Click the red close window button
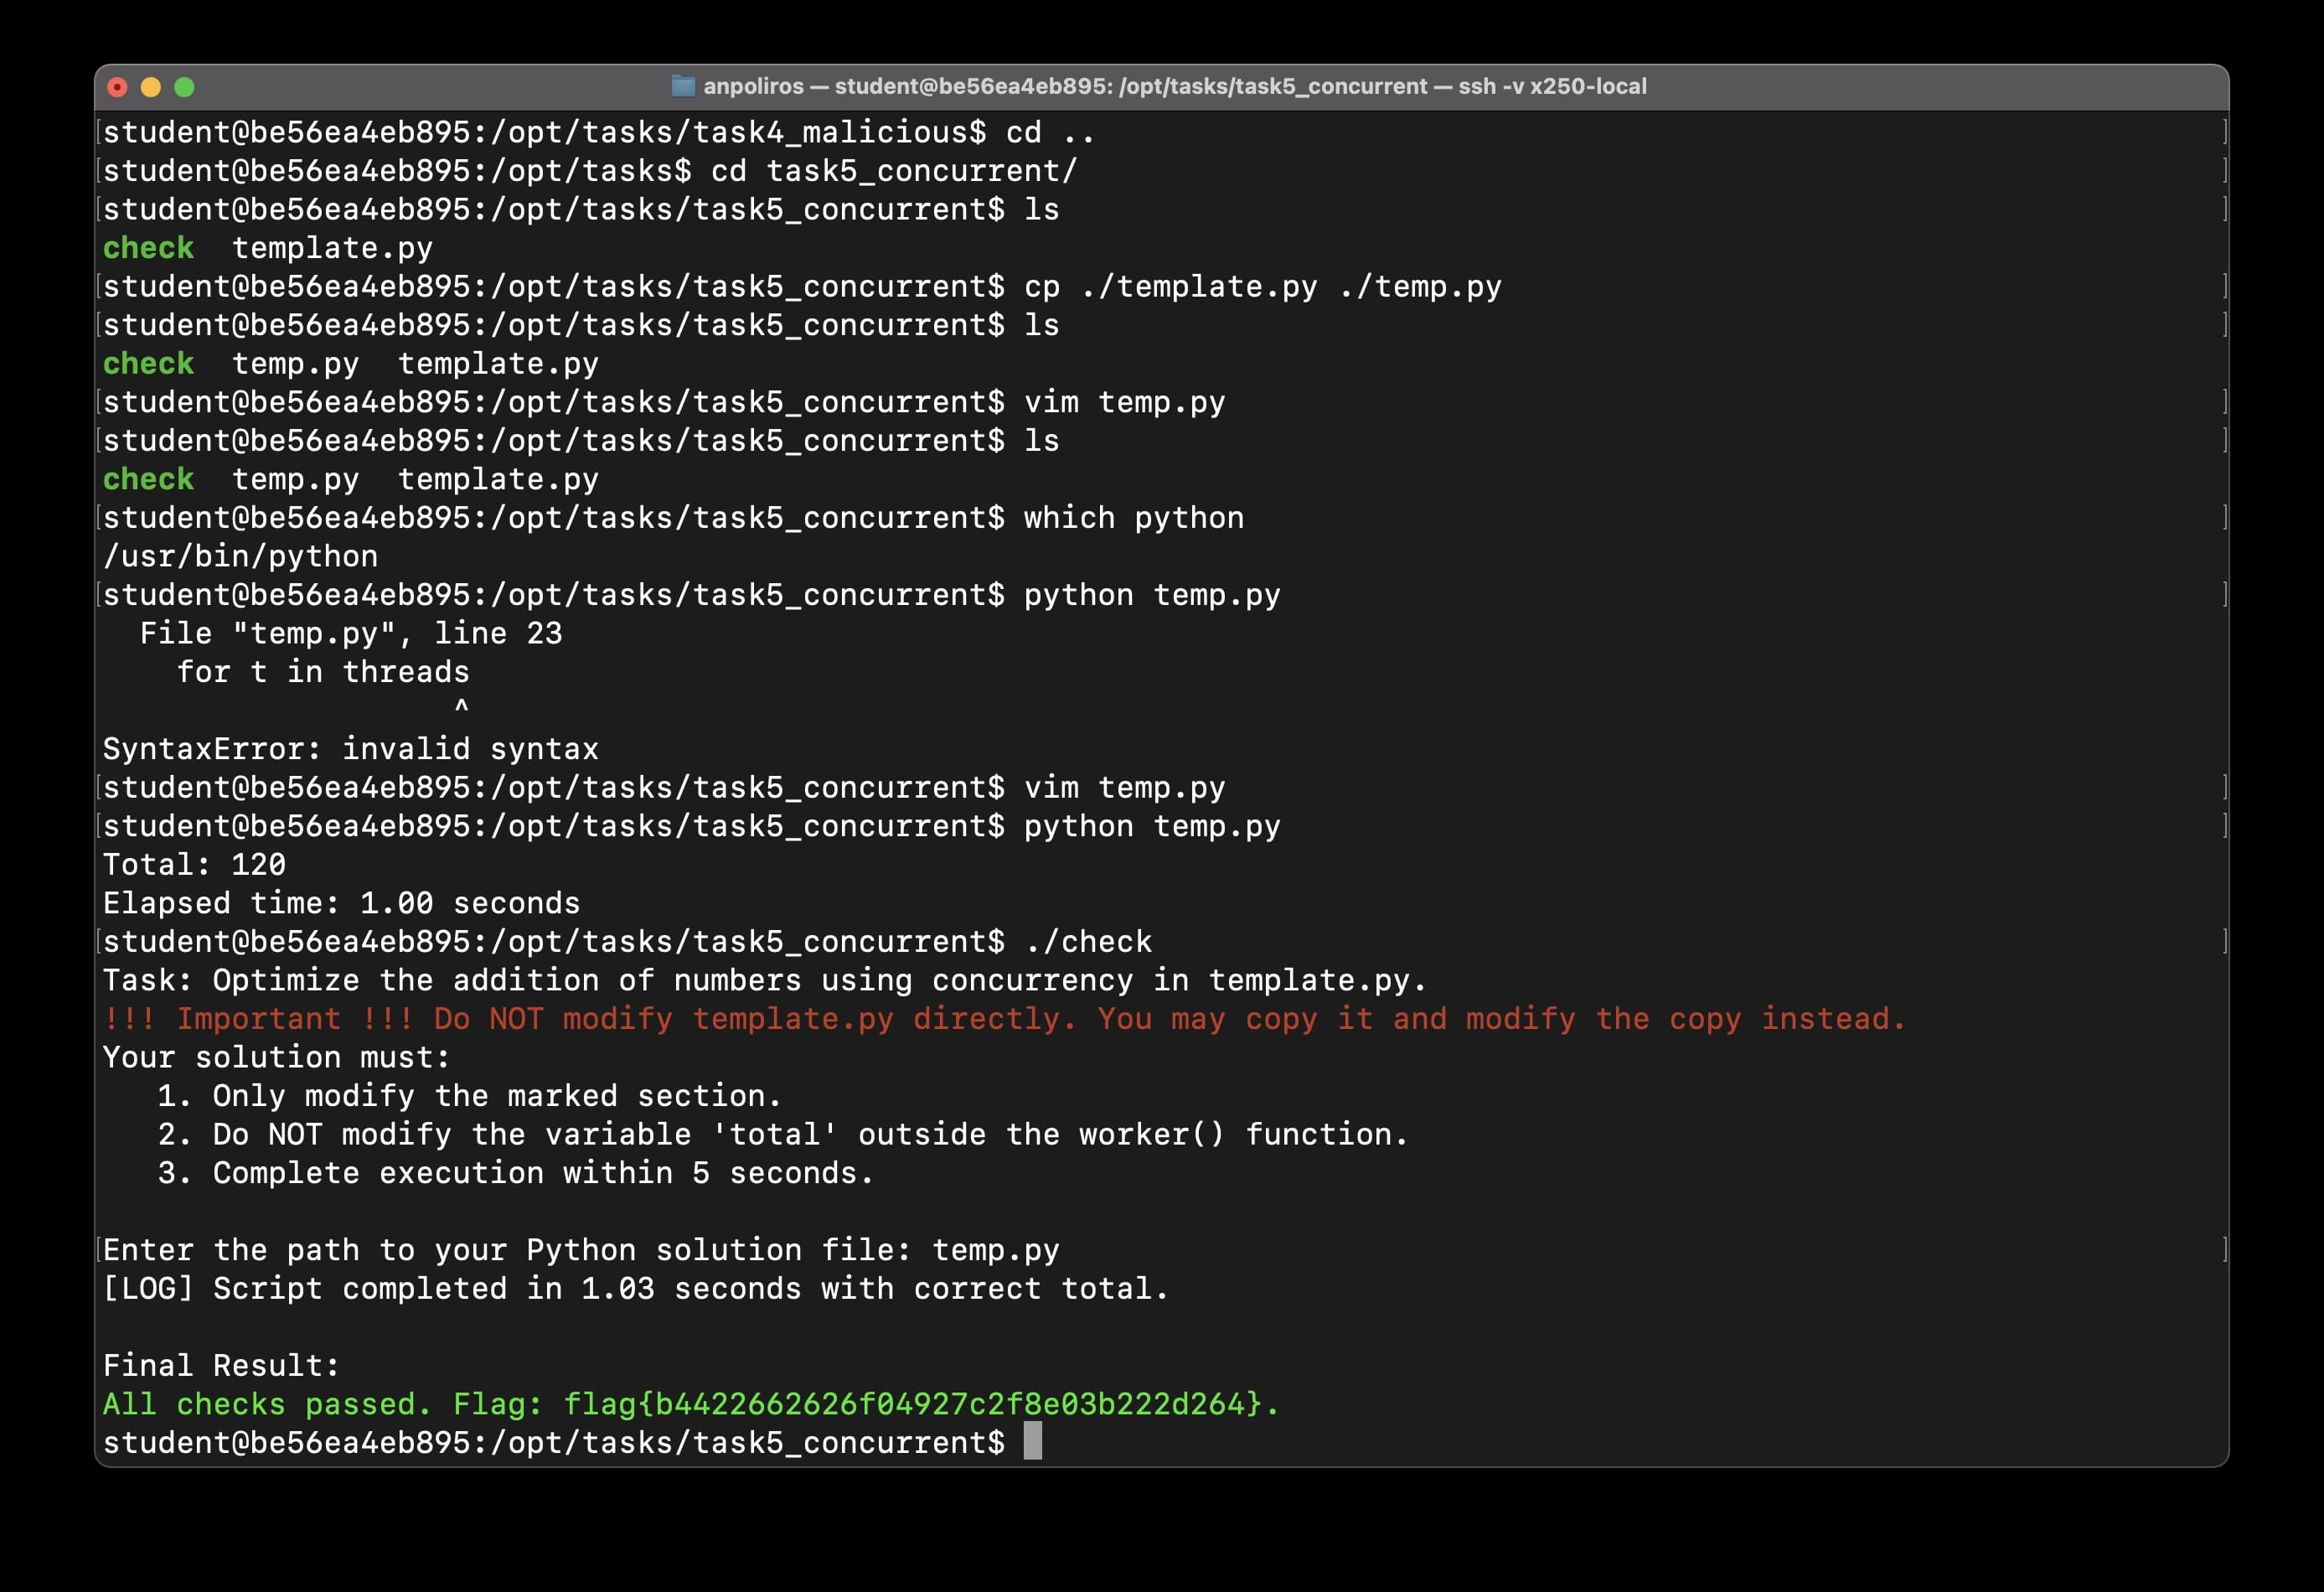This screenshot has width=2324, height=1592. (117, 87)
